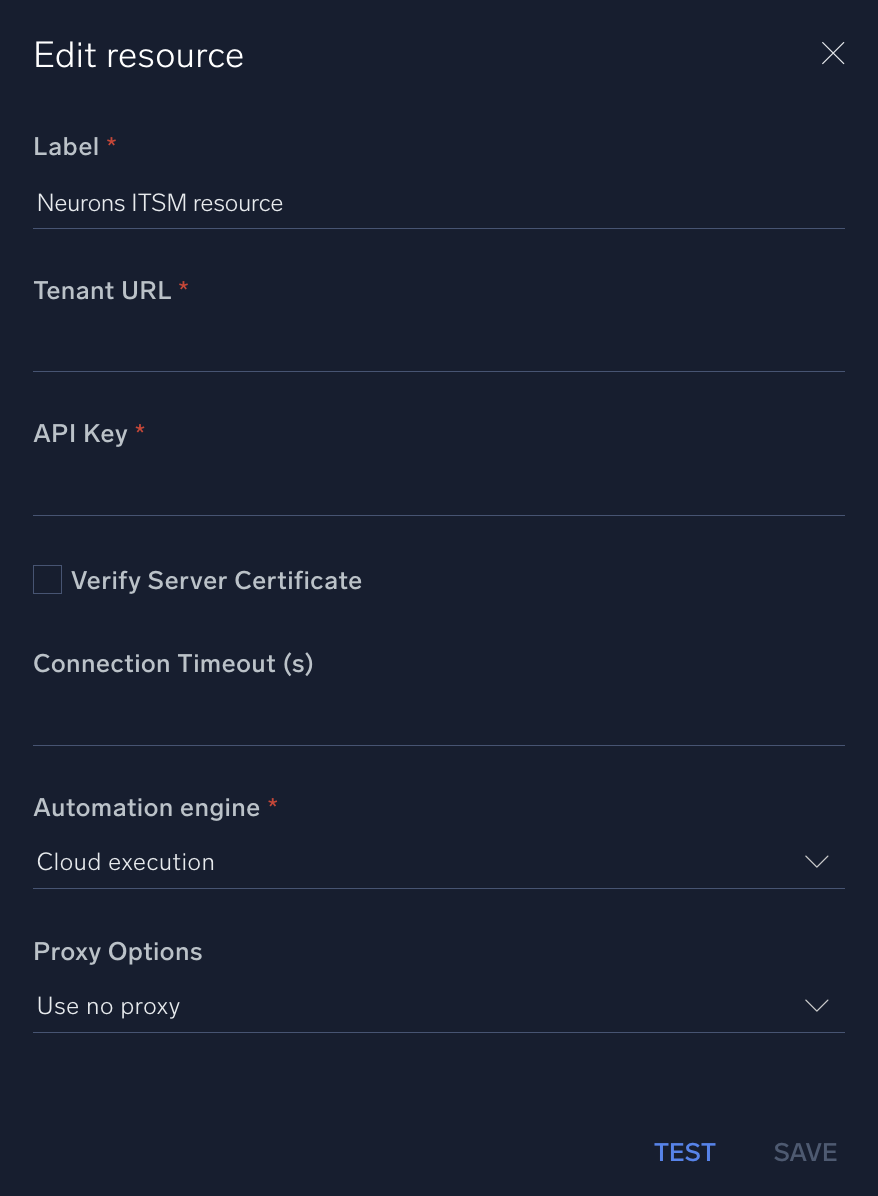Select the text Use no proxy
878x1196 pixels.
[x=108, y=1006]
